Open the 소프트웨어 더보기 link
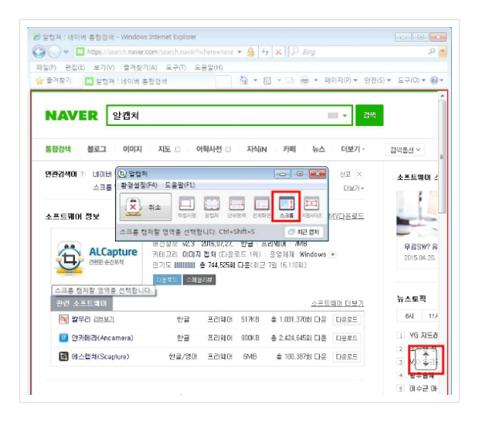This screenshot has width=479, height=422. (337, 303)
